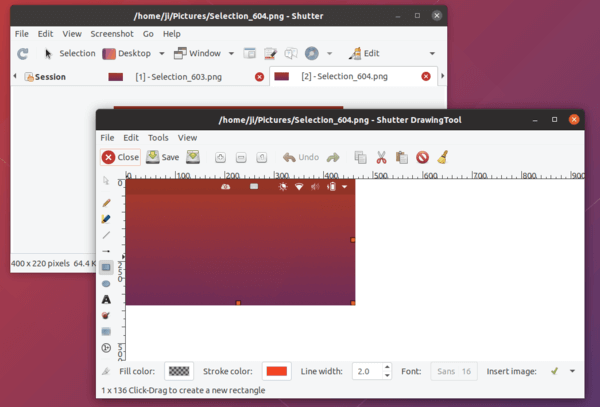Increase line width with up arrow
600x407 pixels.
(387, 367)
